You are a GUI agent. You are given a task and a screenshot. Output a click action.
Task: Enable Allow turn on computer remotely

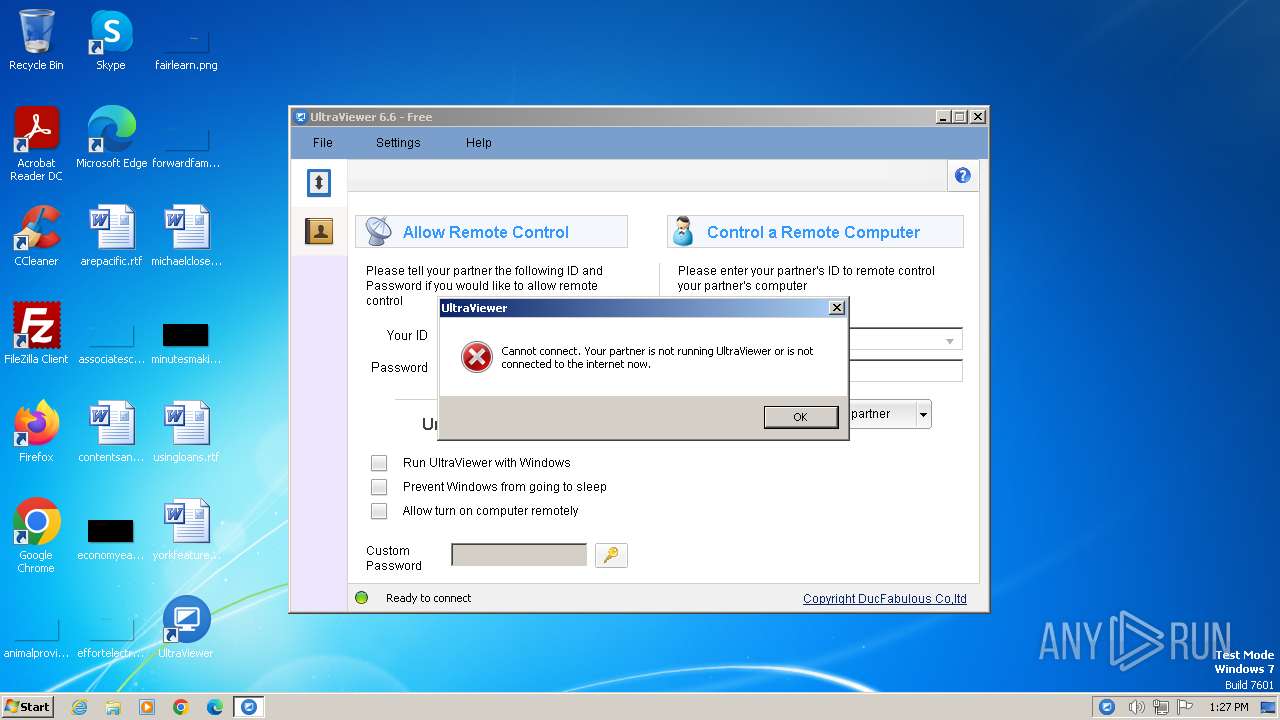coord(379,511)
